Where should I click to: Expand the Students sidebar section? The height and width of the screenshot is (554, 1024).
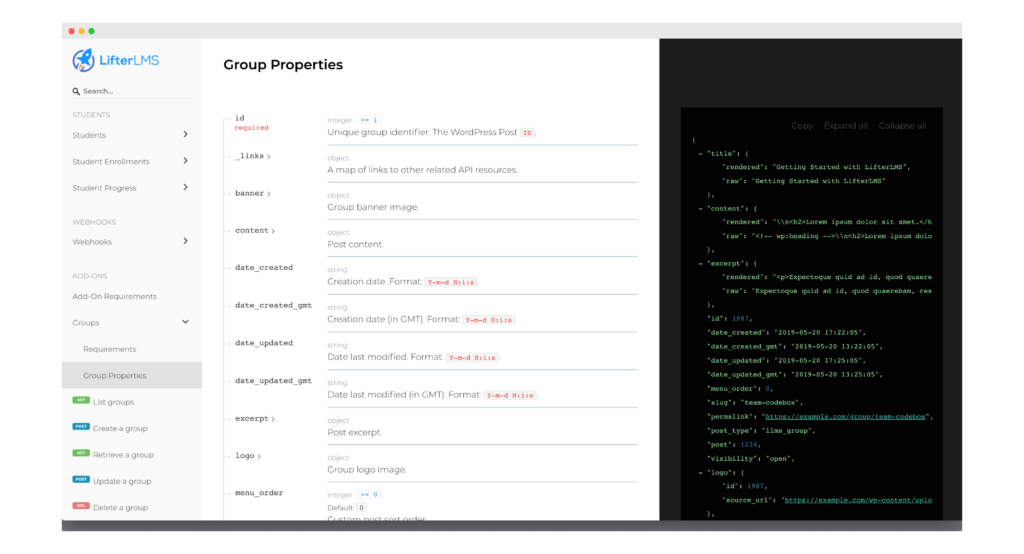point(185,135)
